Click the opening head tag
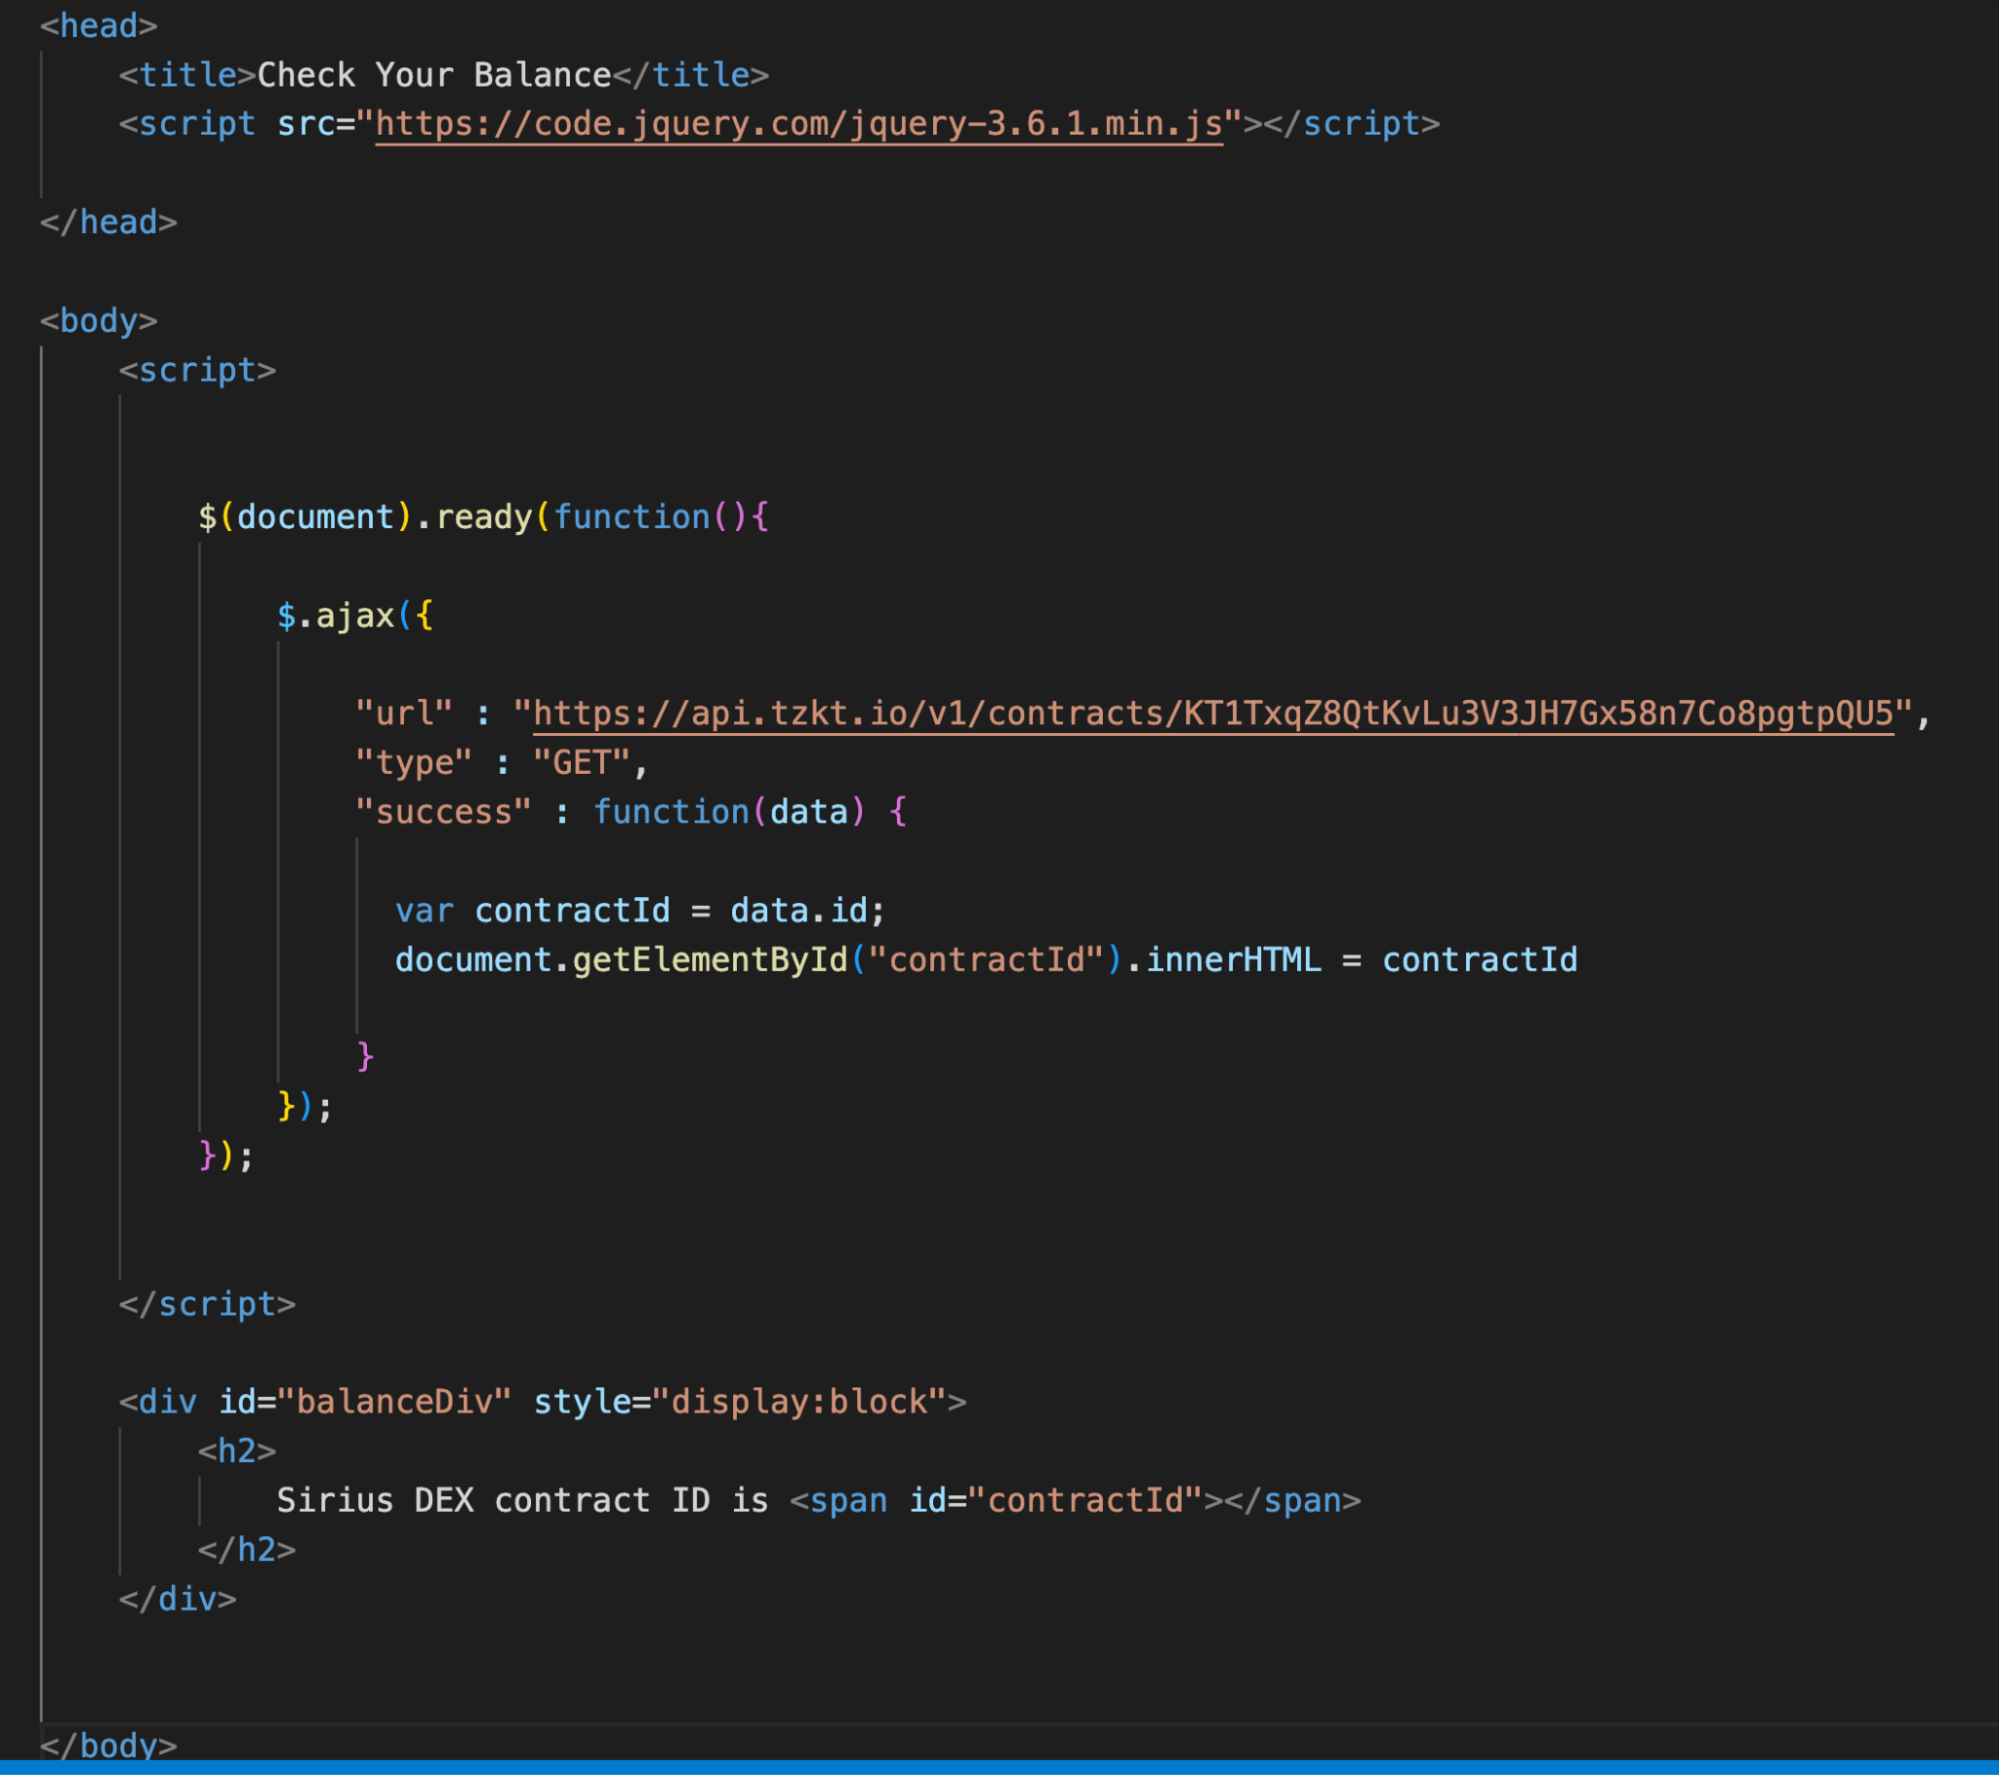The height and width of the screenshot is (1776, 1999). [98, 26]
